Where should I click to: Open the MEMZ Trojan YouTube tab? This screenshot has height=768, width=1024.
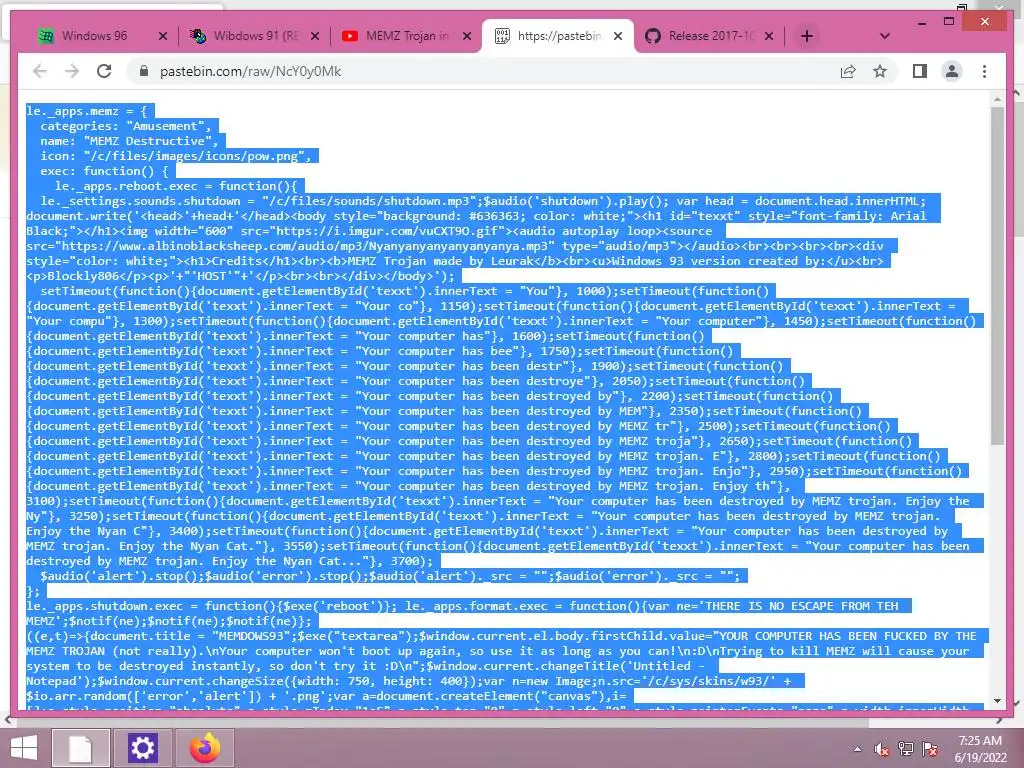click(406, 36)
